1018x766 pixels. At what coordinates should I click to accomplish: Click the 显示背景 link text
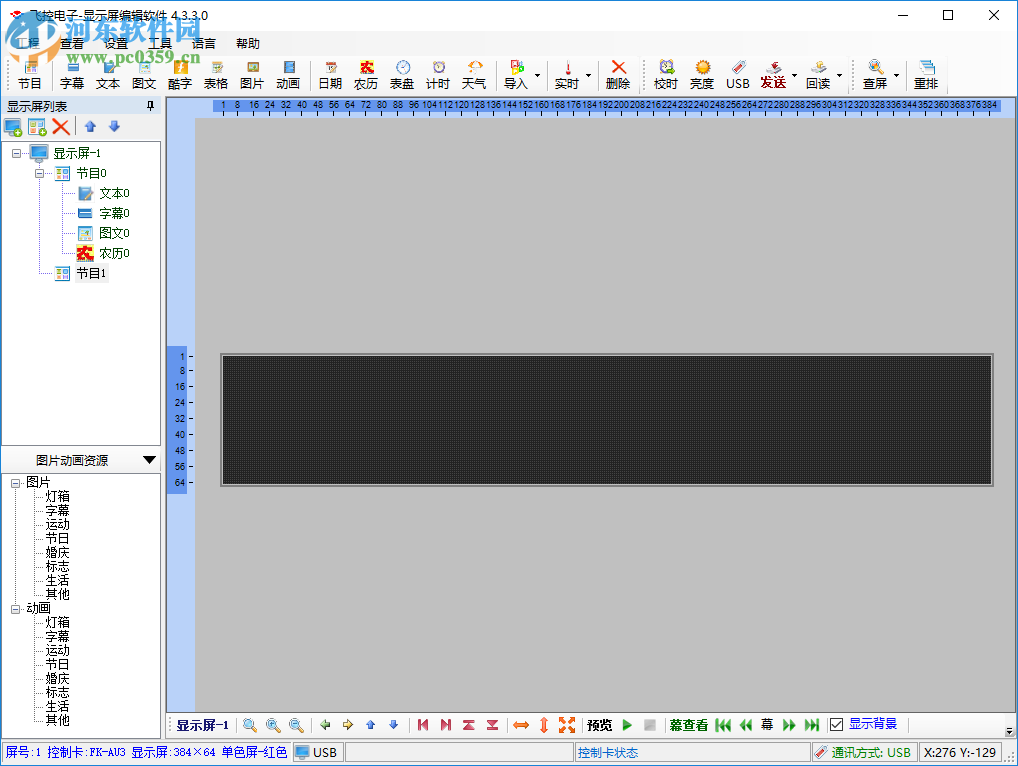(x=873, y=724)
